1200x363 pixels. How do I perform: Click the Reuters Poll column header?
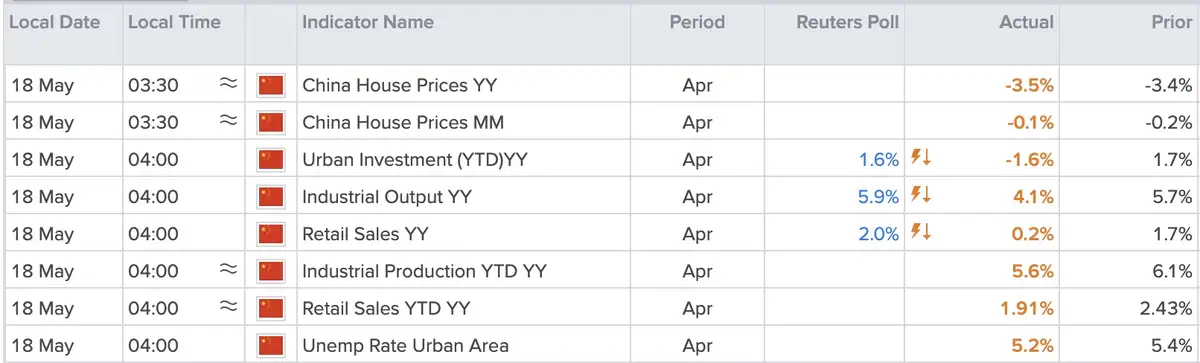tap(848, 22)
